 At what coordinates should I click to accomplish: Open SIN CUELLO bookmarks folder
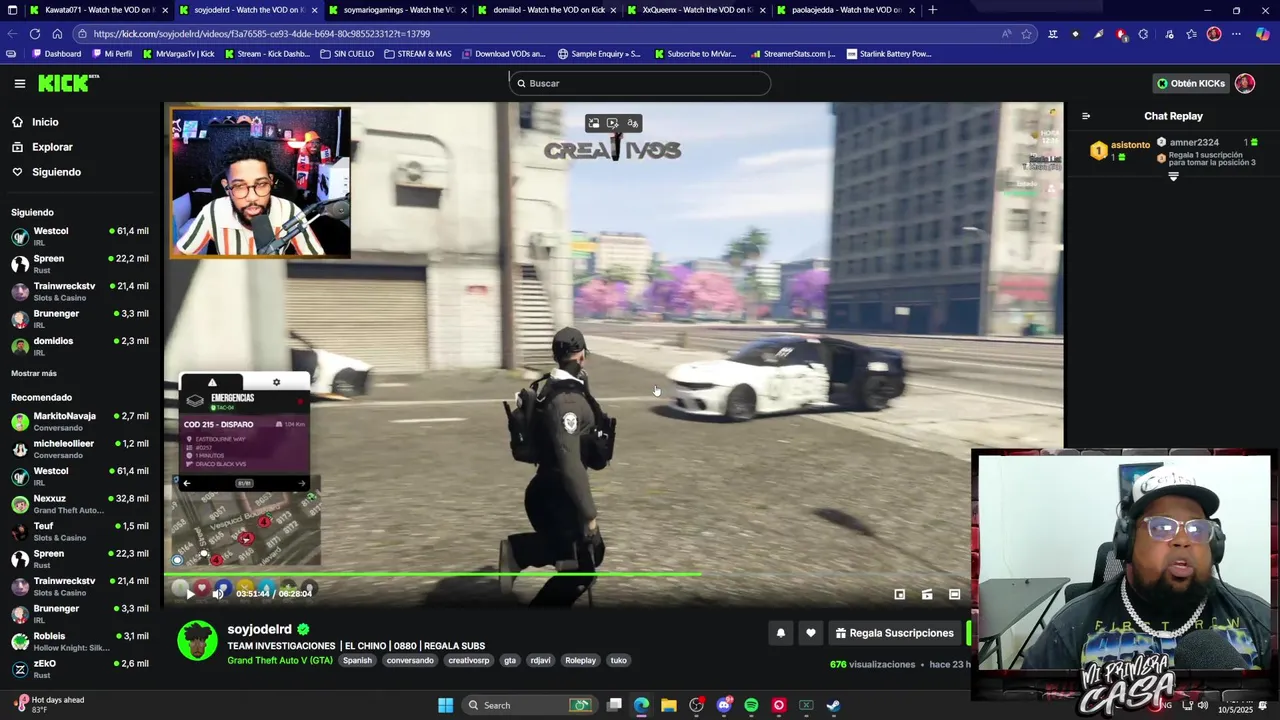click(x=347, y=54)
